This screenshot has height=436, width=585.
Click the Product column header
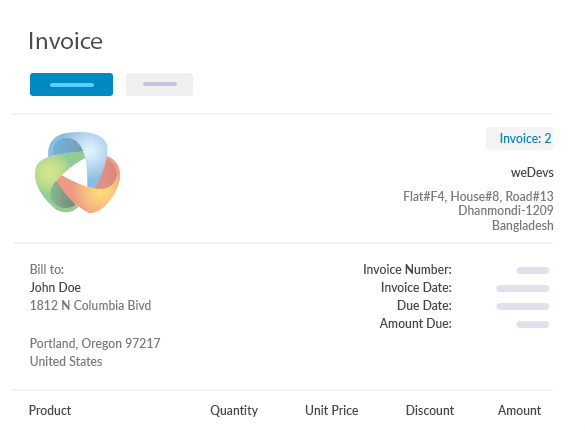point(50,411)
